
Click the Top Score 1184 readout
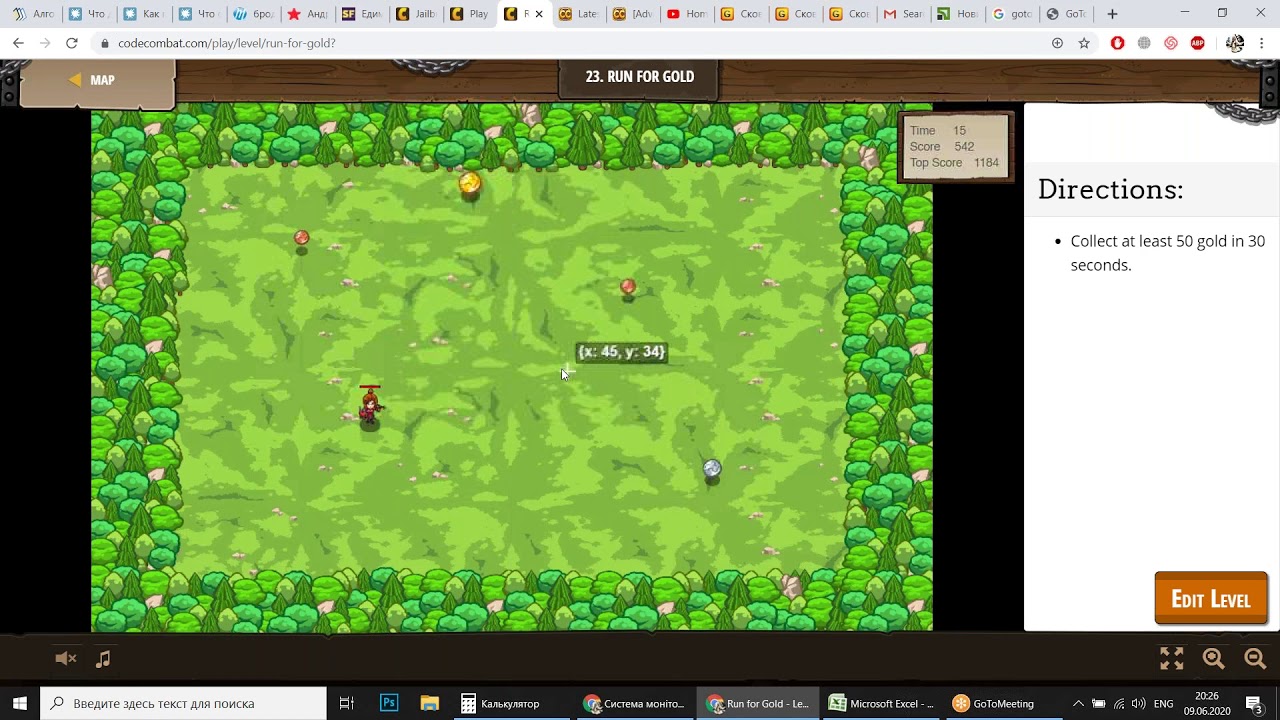pos(954,163)
